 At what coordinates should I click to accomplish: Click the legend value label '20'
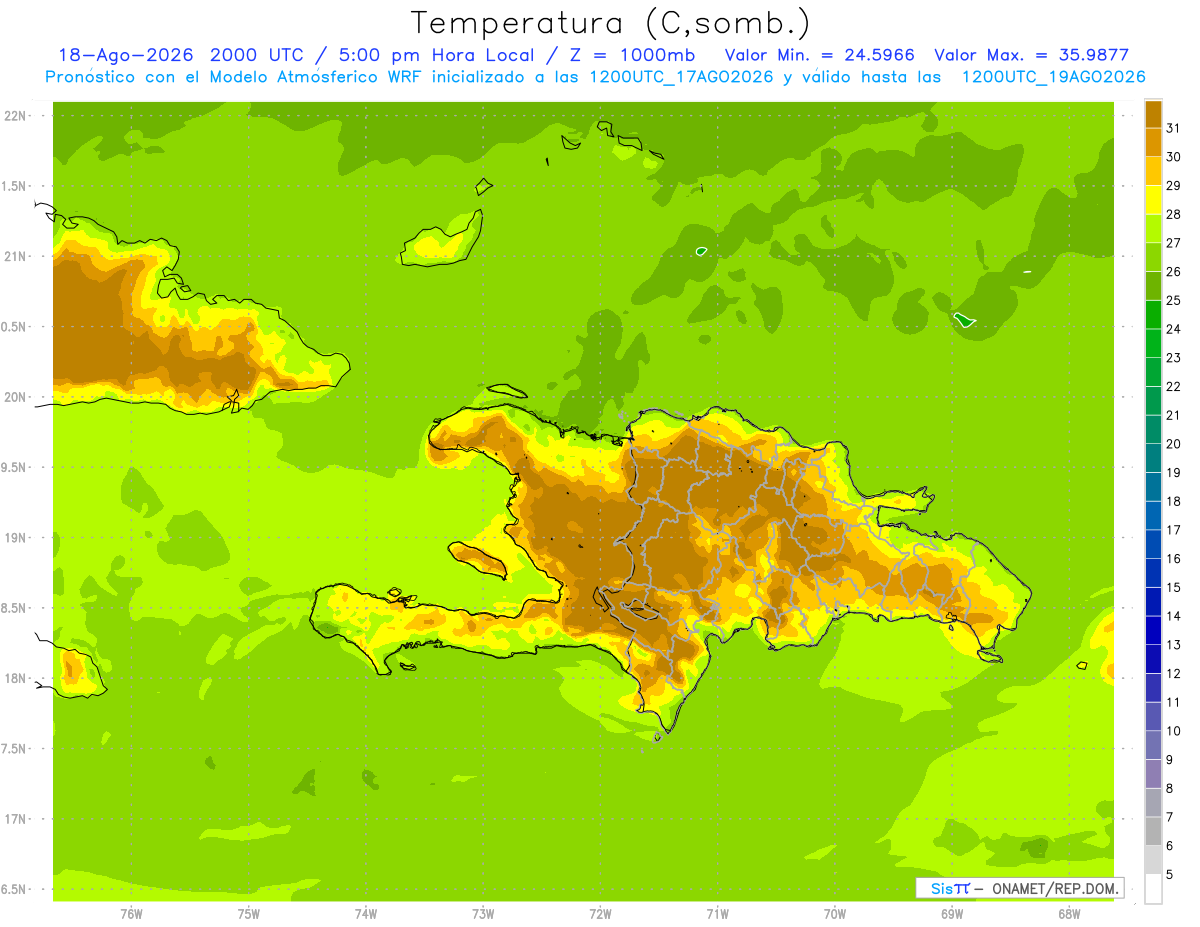[1173, 444]
